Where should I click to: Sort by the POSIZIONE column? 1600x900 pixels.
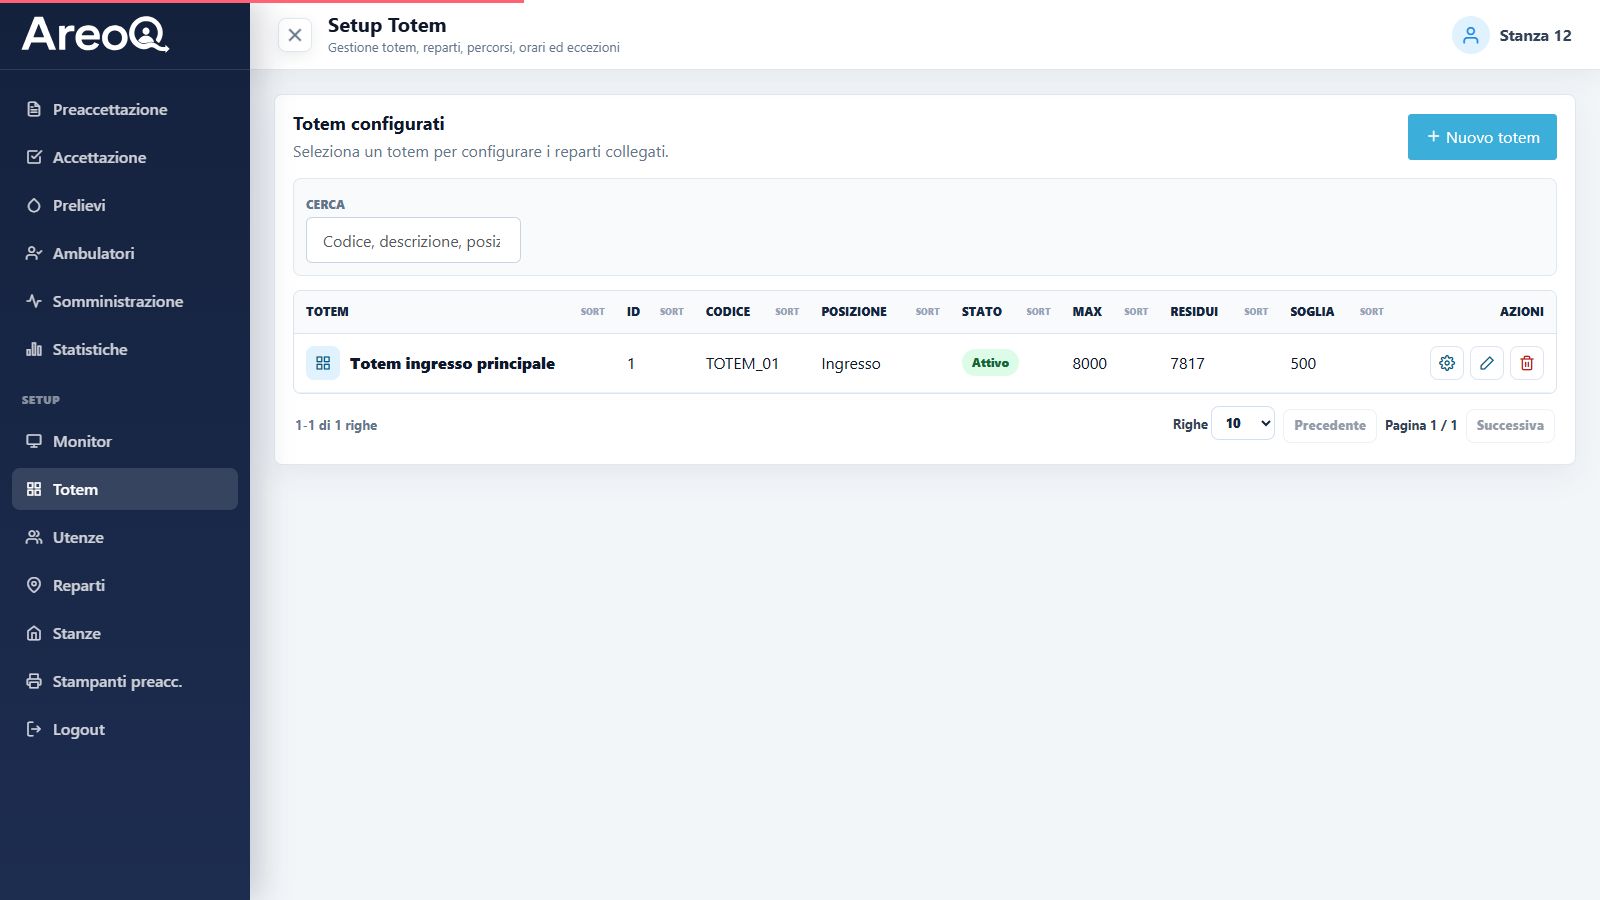coord(928,312)
